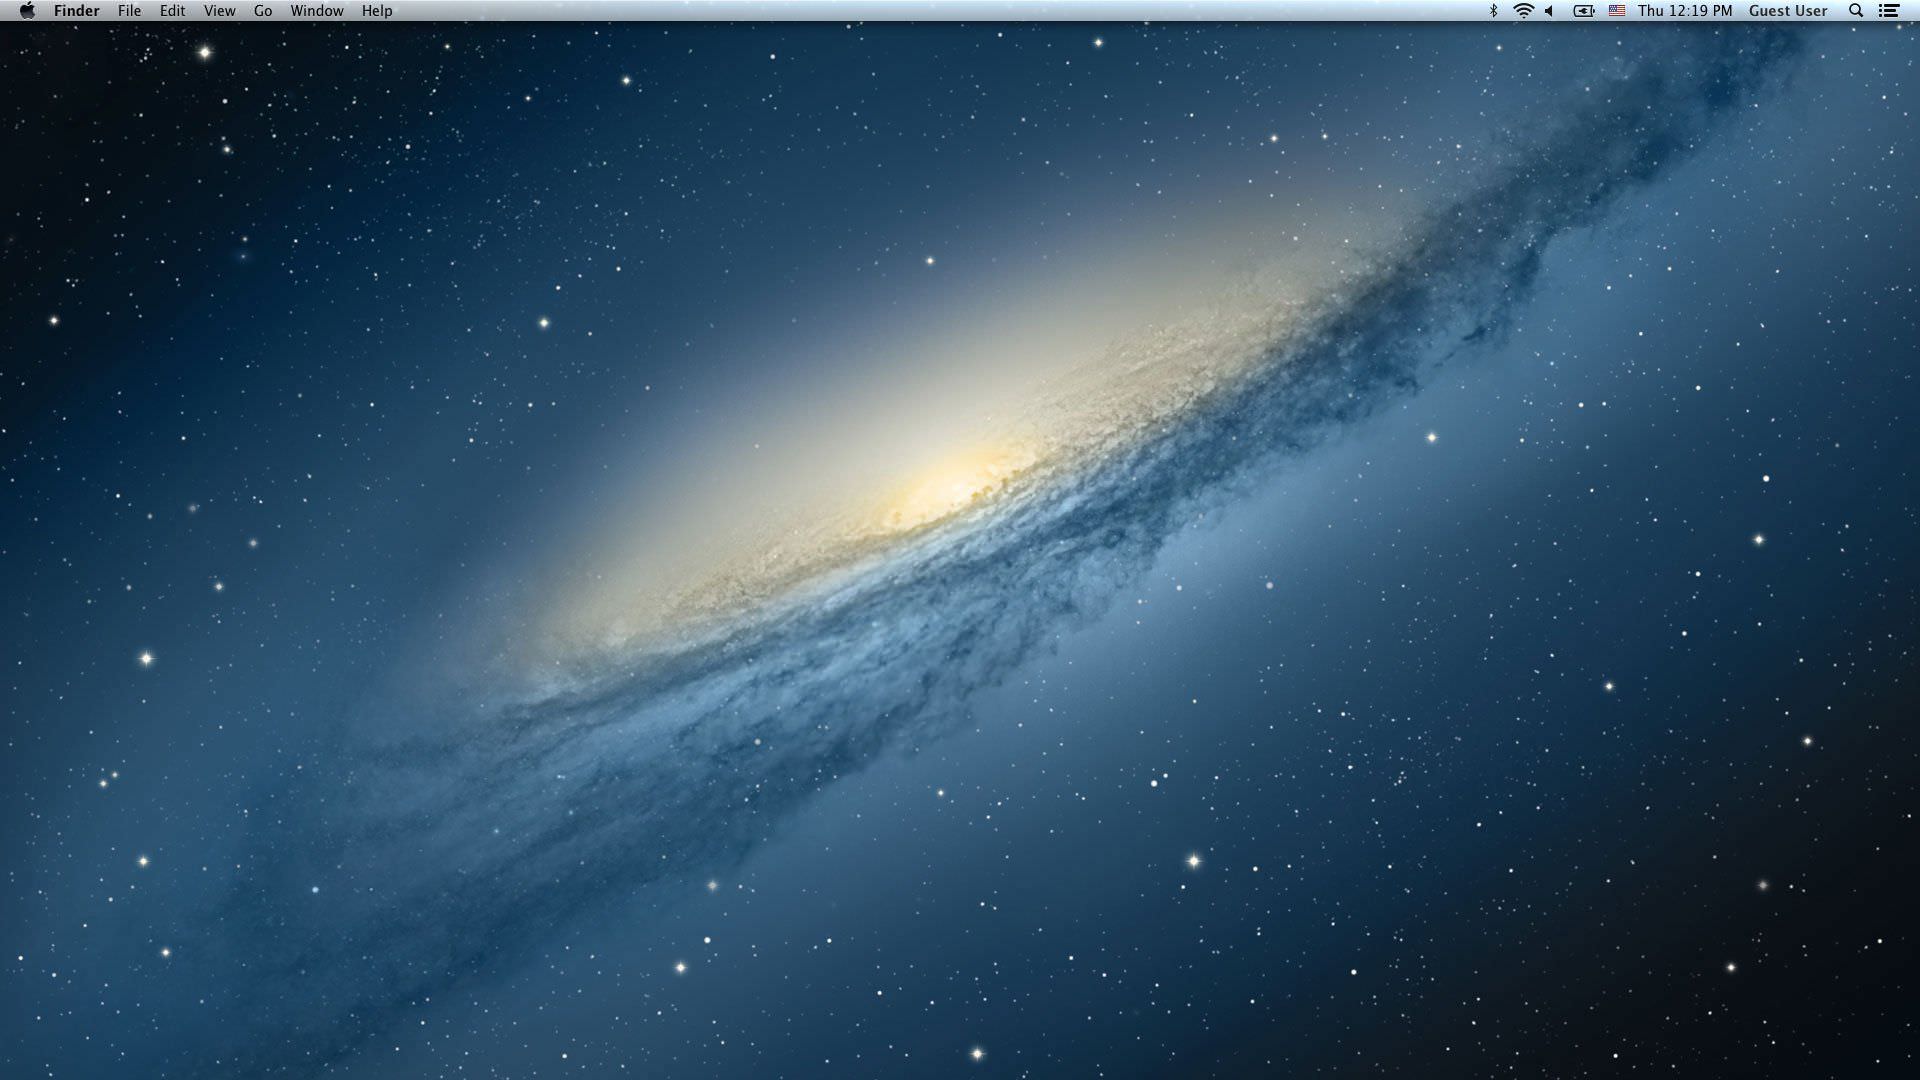Open Spotlight search magnifying glass
Screen dimensions: 1920x1080
click(1855, 11)
